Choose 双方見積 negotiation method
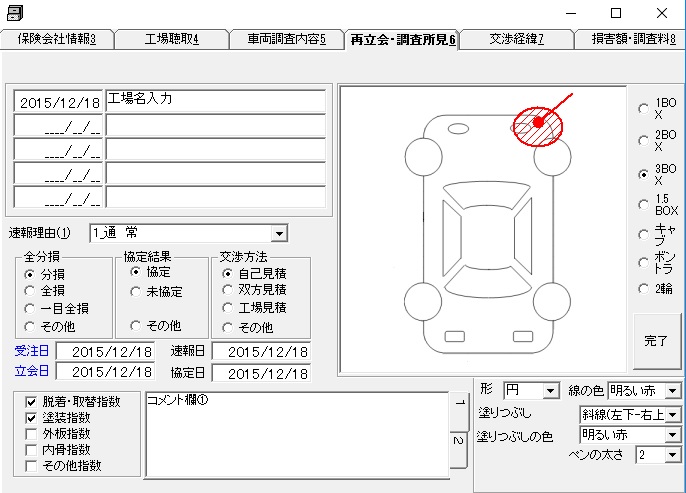 228,290
